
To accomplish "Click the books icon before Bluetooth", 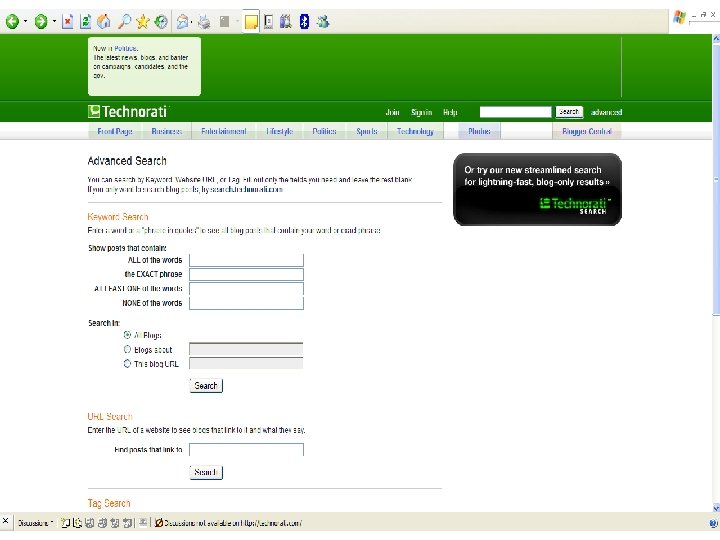I will [286, 21].
